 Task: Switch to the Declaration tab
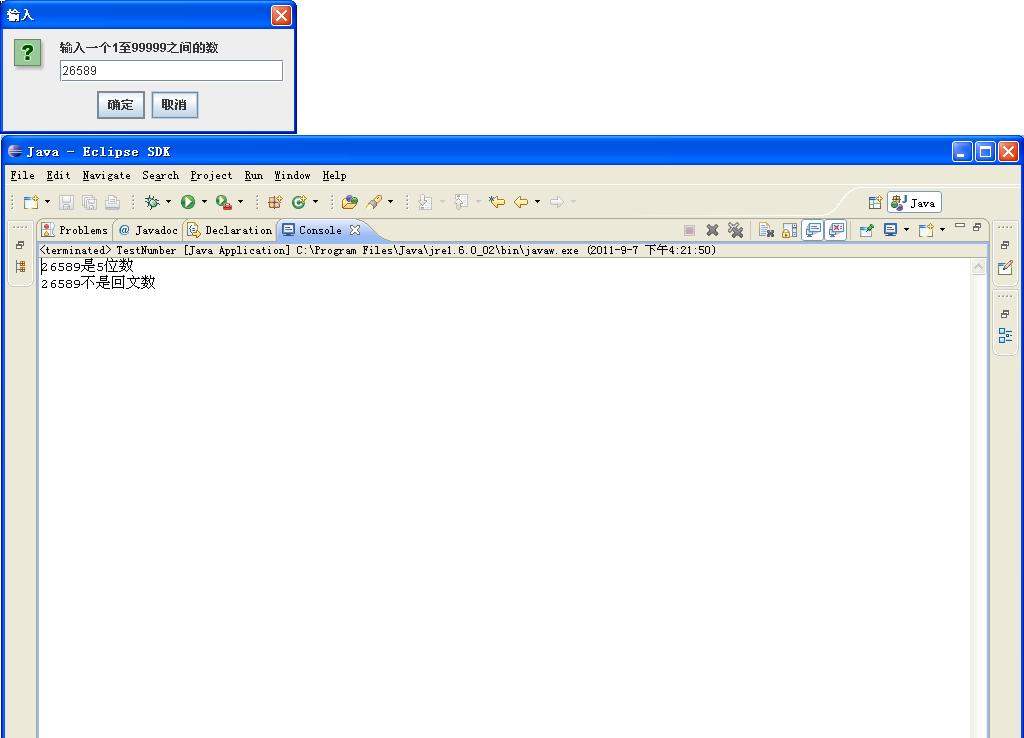pos(230,230)
